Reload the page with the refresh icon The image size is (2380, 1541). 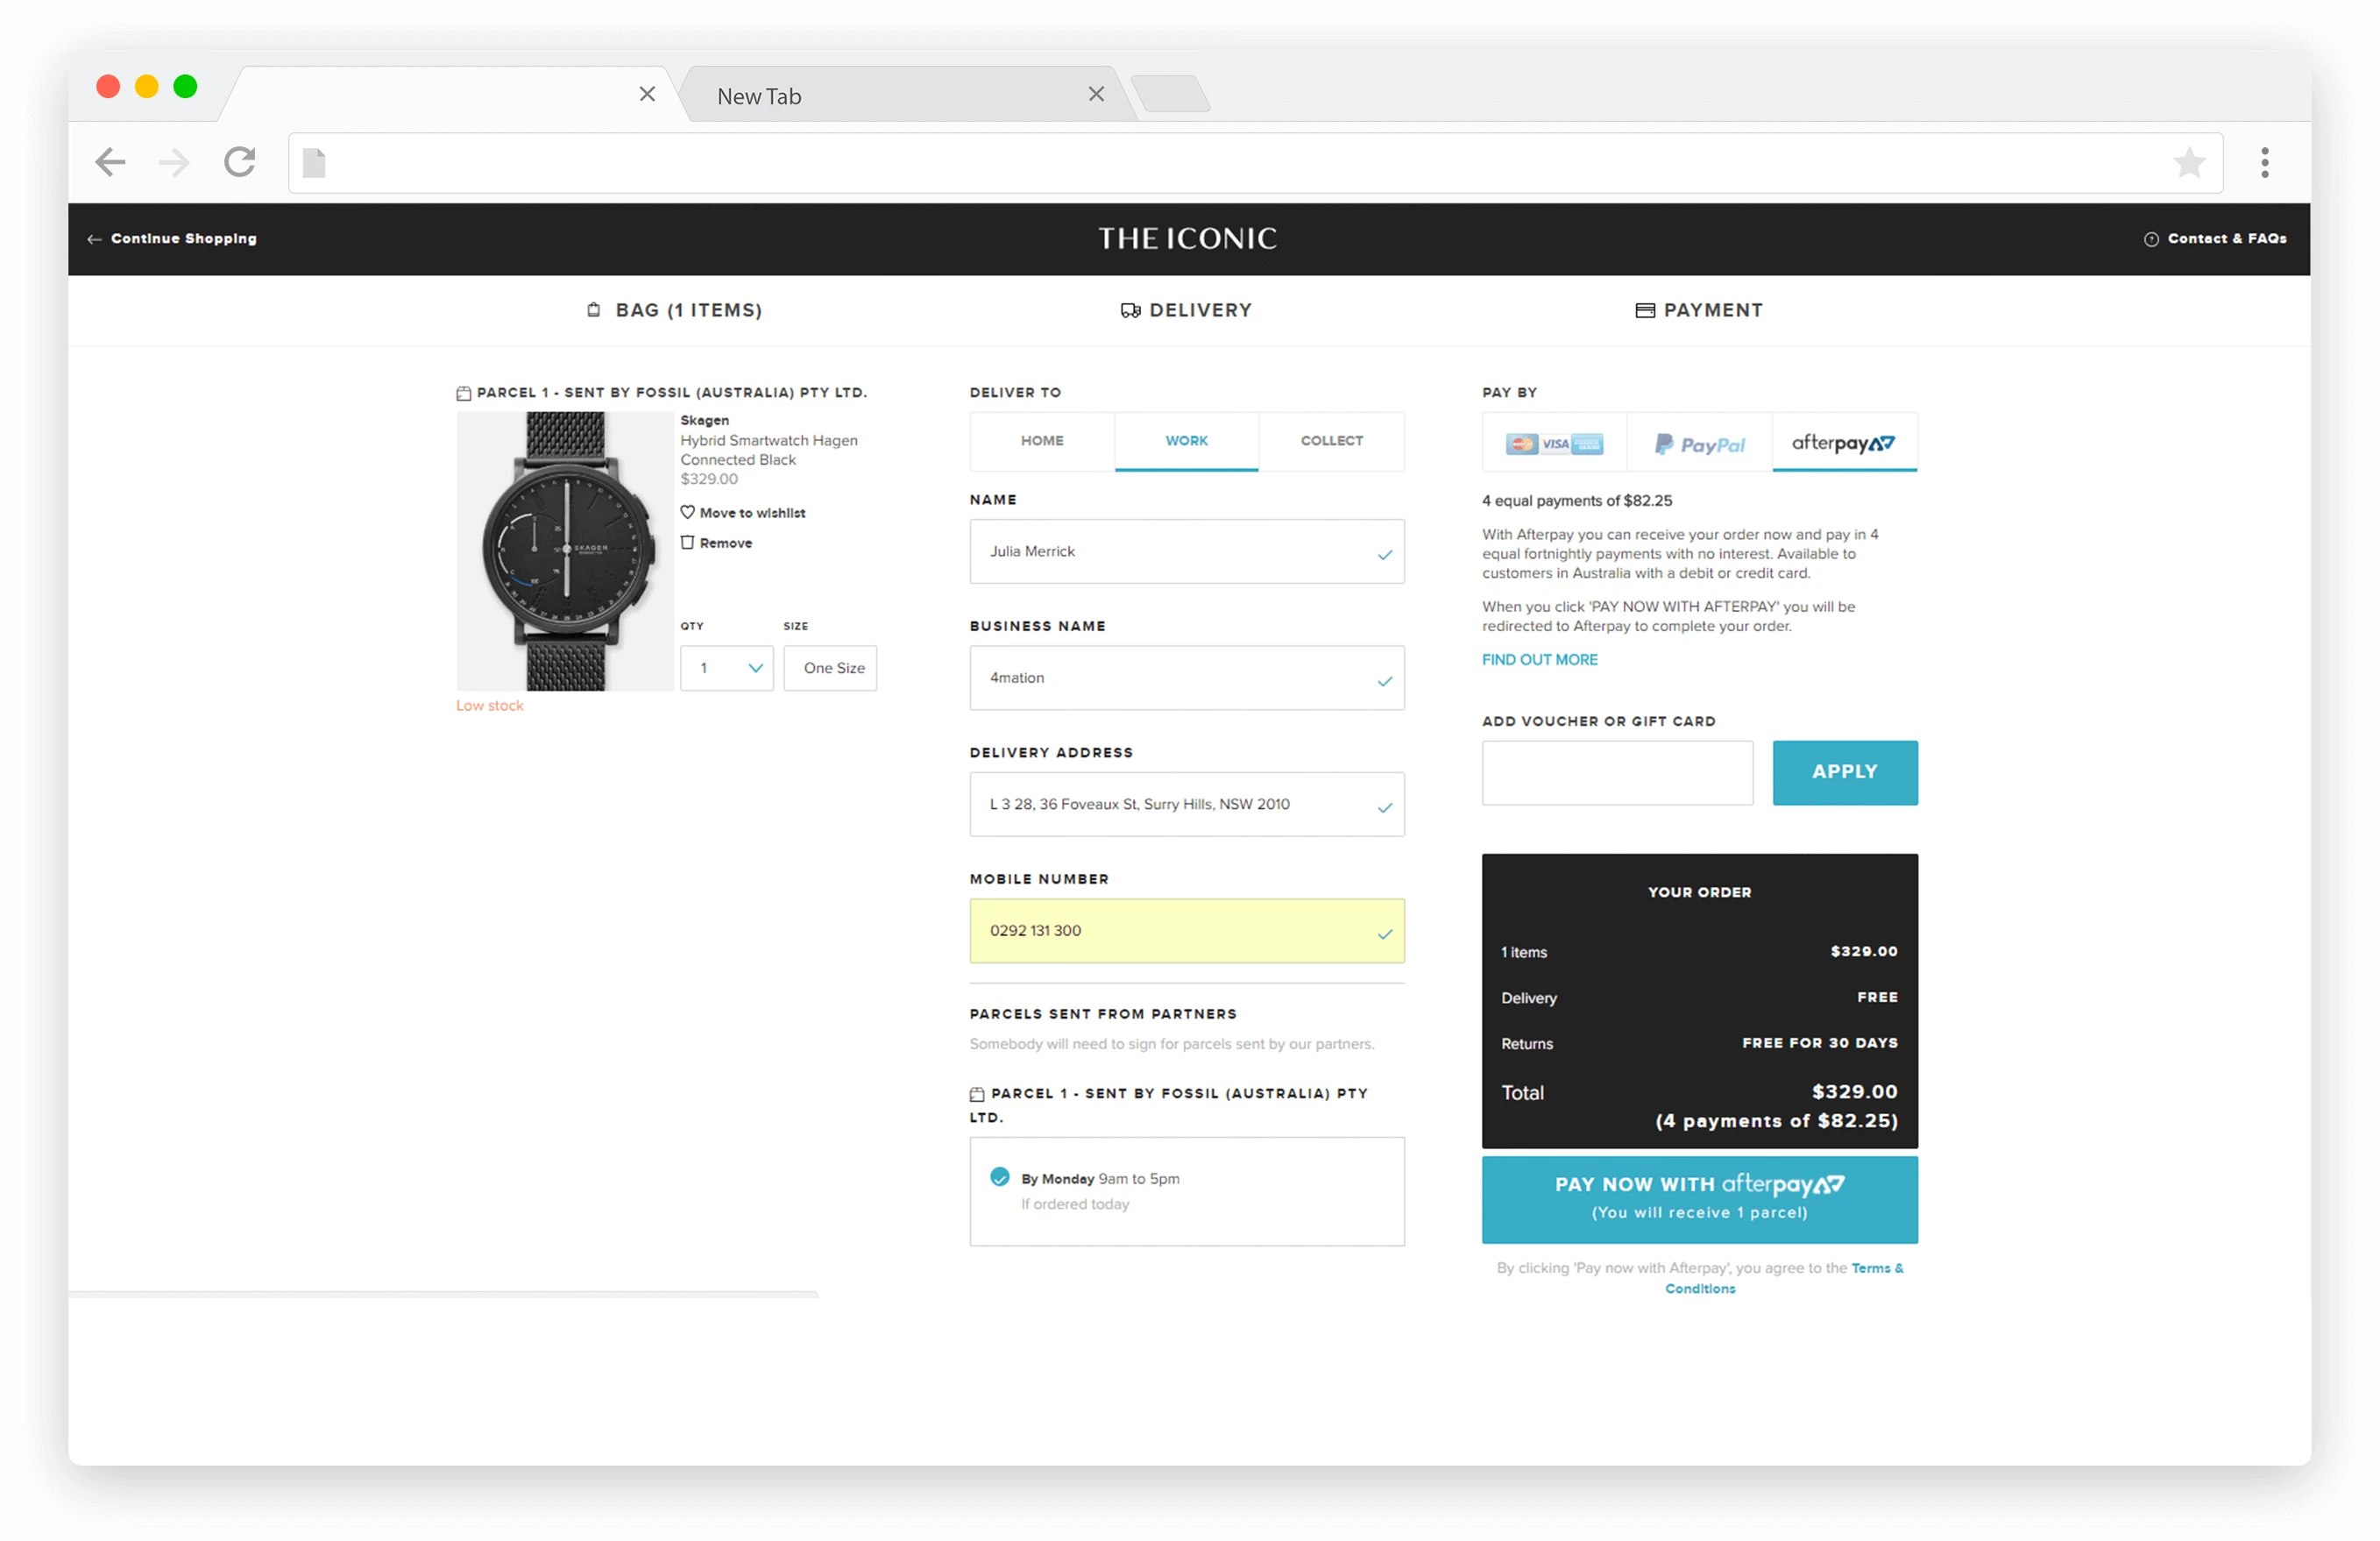(240, 162)
